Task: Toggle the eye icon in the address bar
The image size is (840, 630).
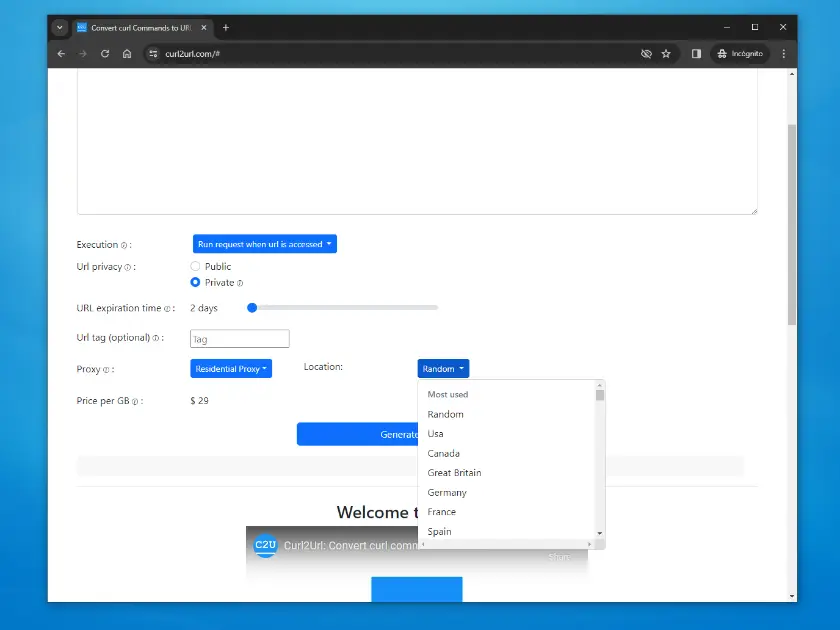Action: pos(647,54)
